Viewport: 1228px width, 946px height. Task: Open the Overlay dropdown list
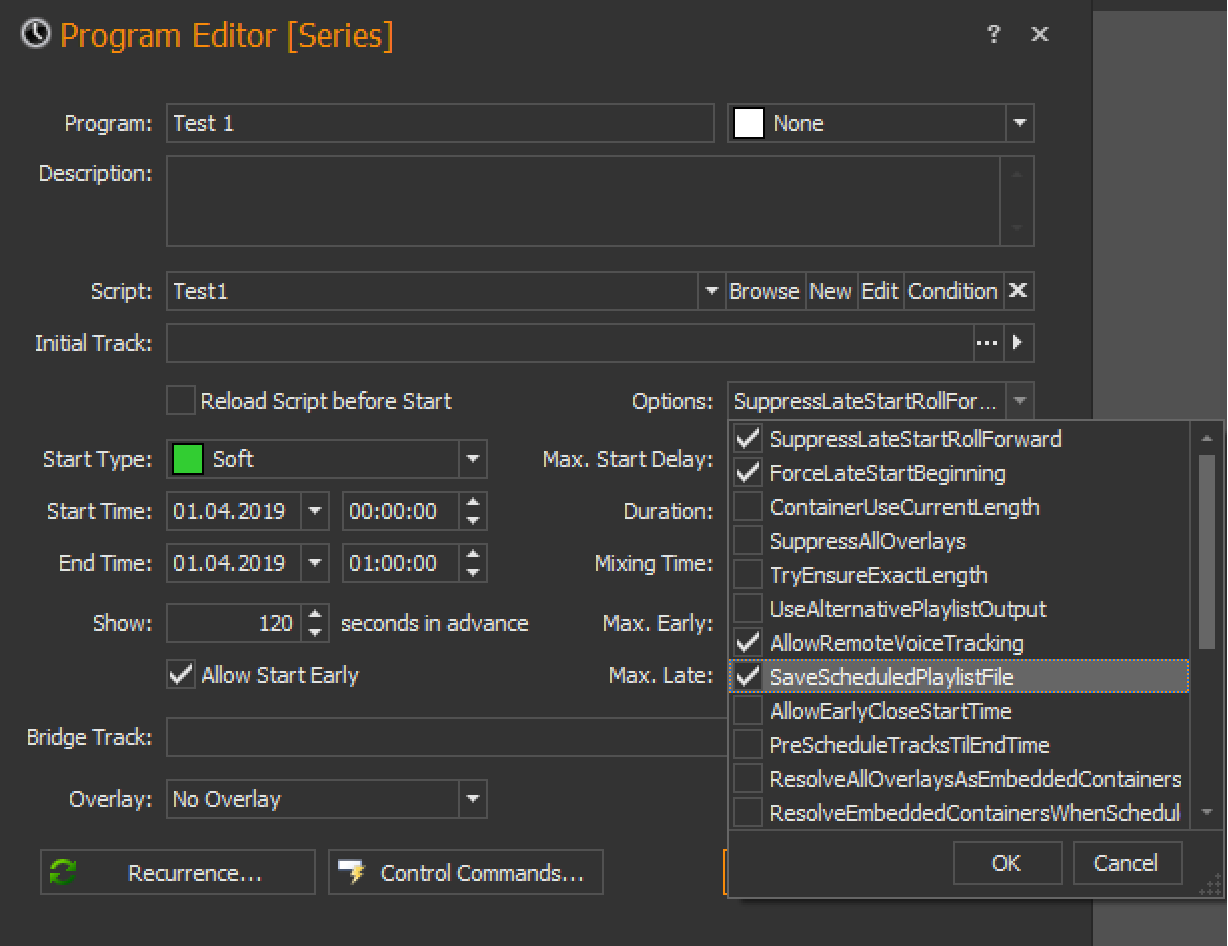[473, 800]
